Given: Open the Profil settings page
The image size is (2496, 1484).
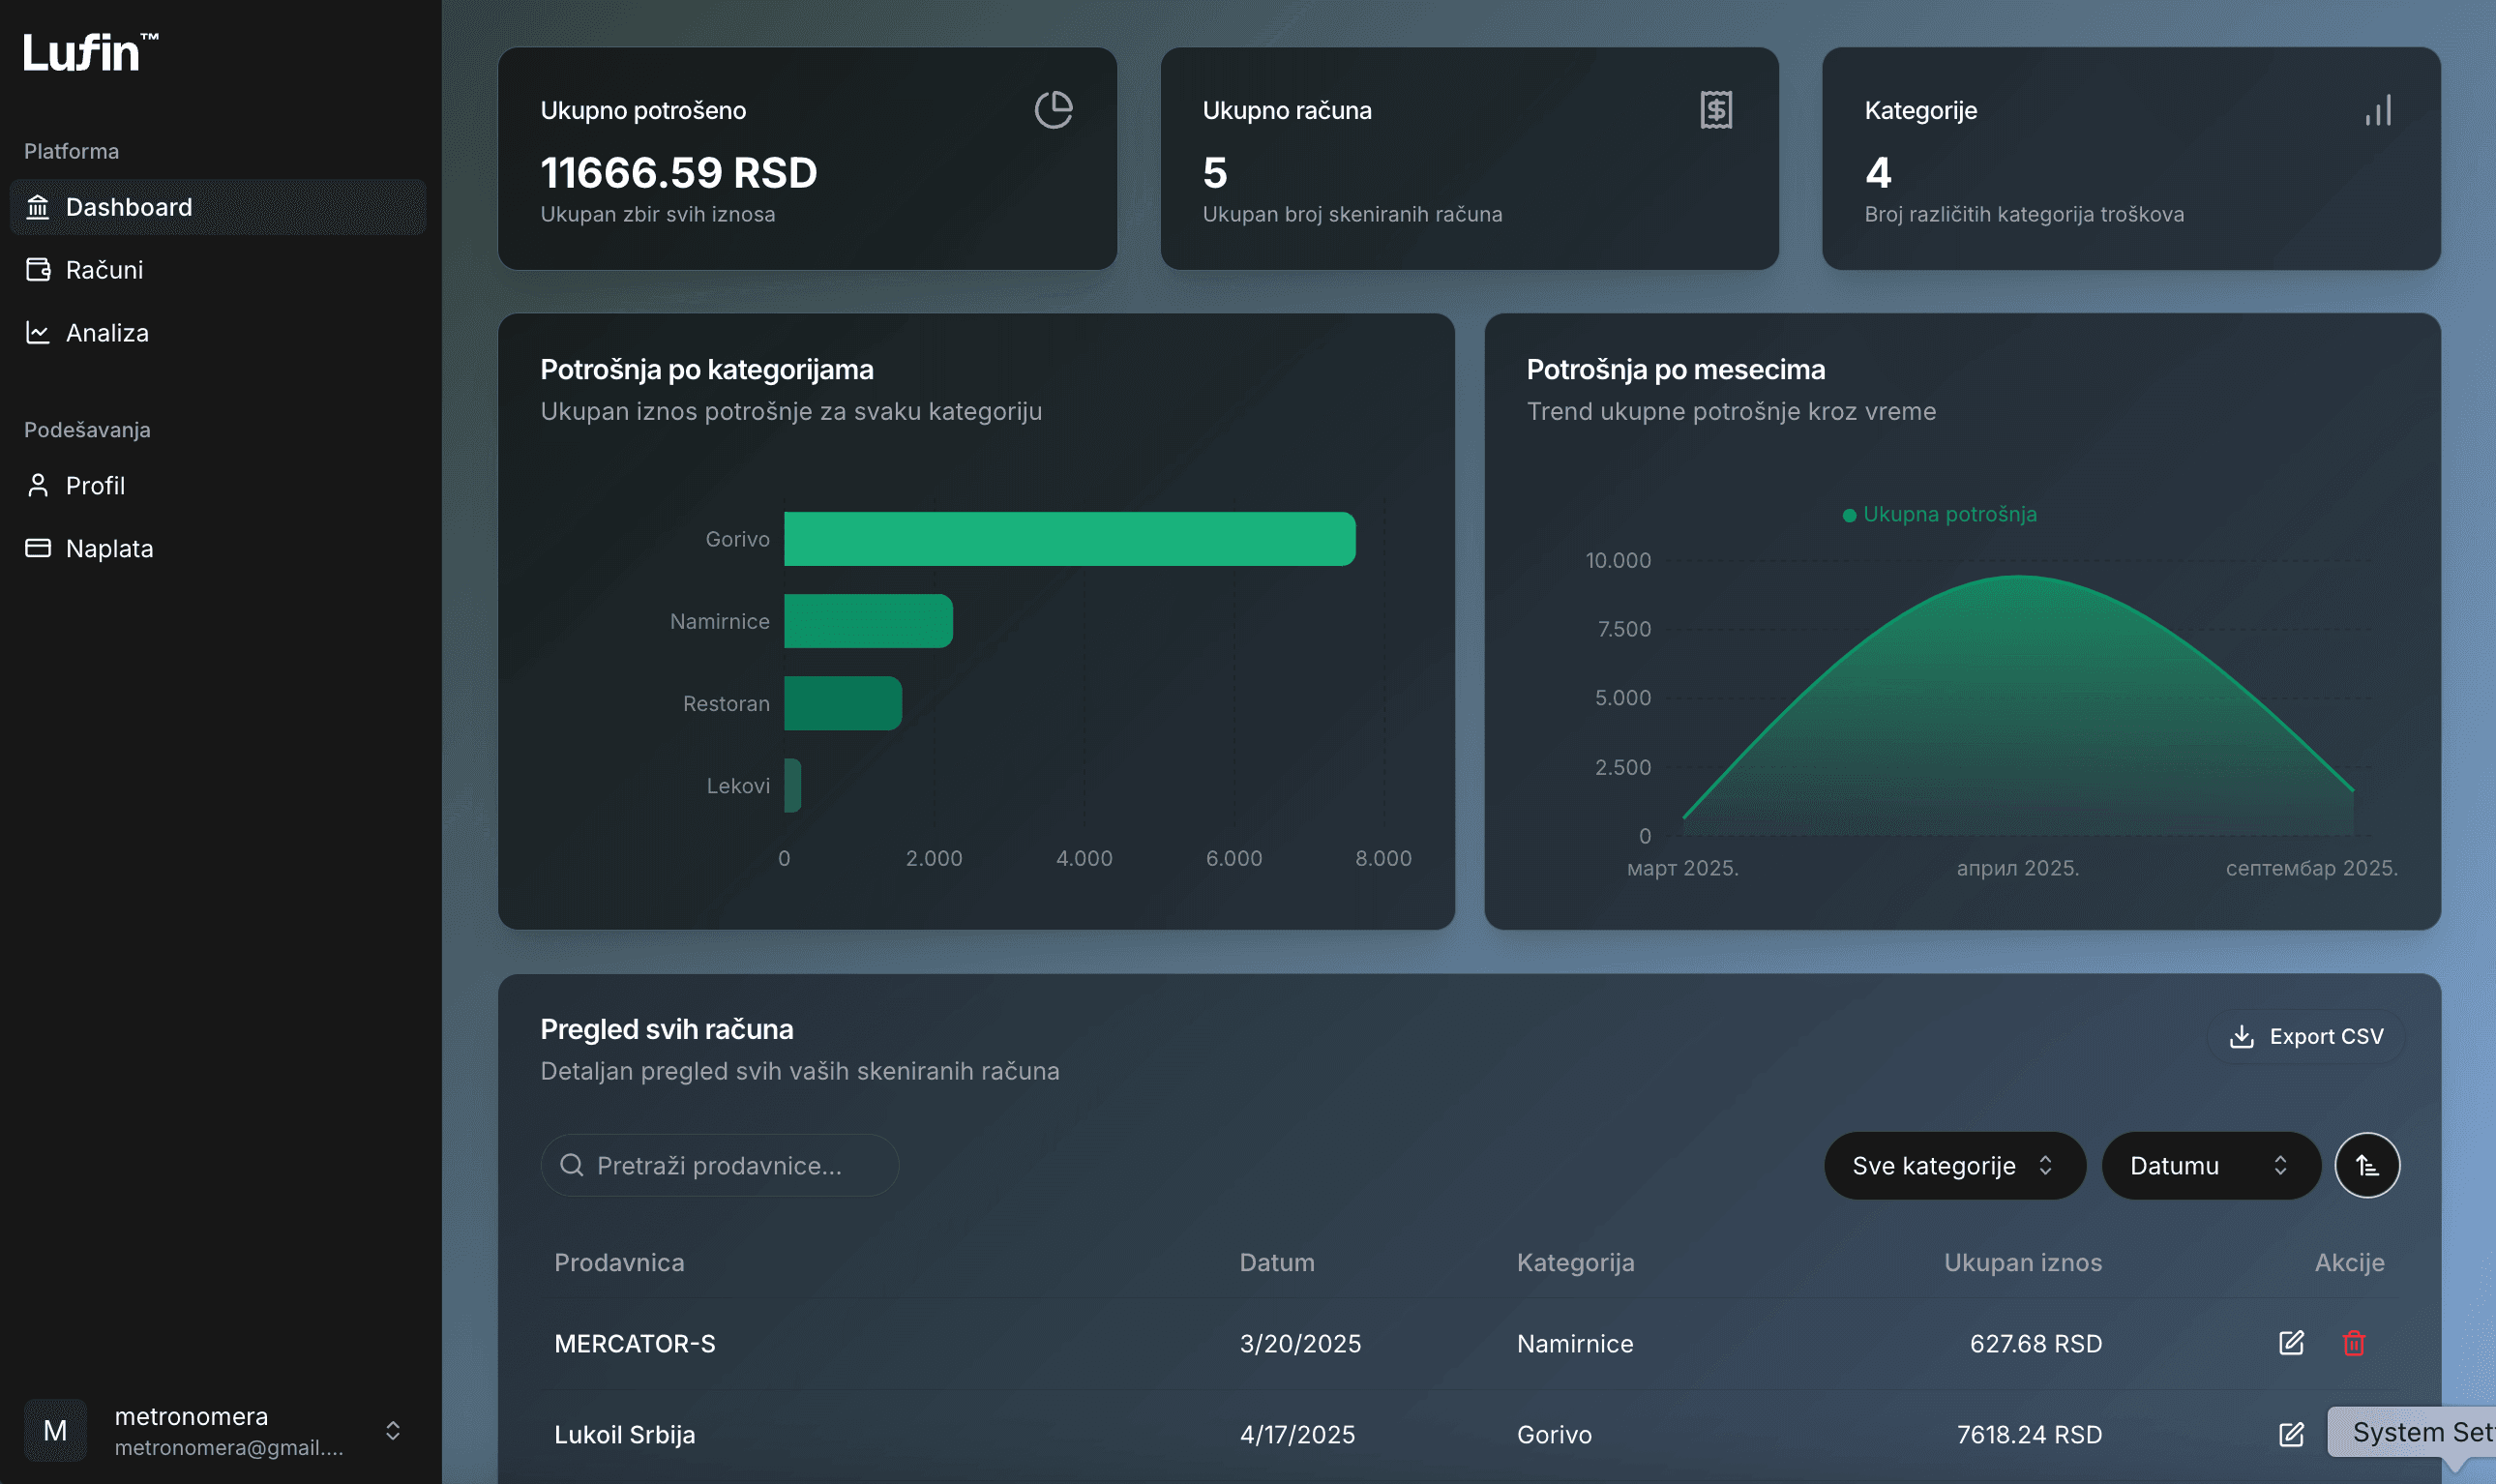Looking at the screenshot, I should pos(95,486).
